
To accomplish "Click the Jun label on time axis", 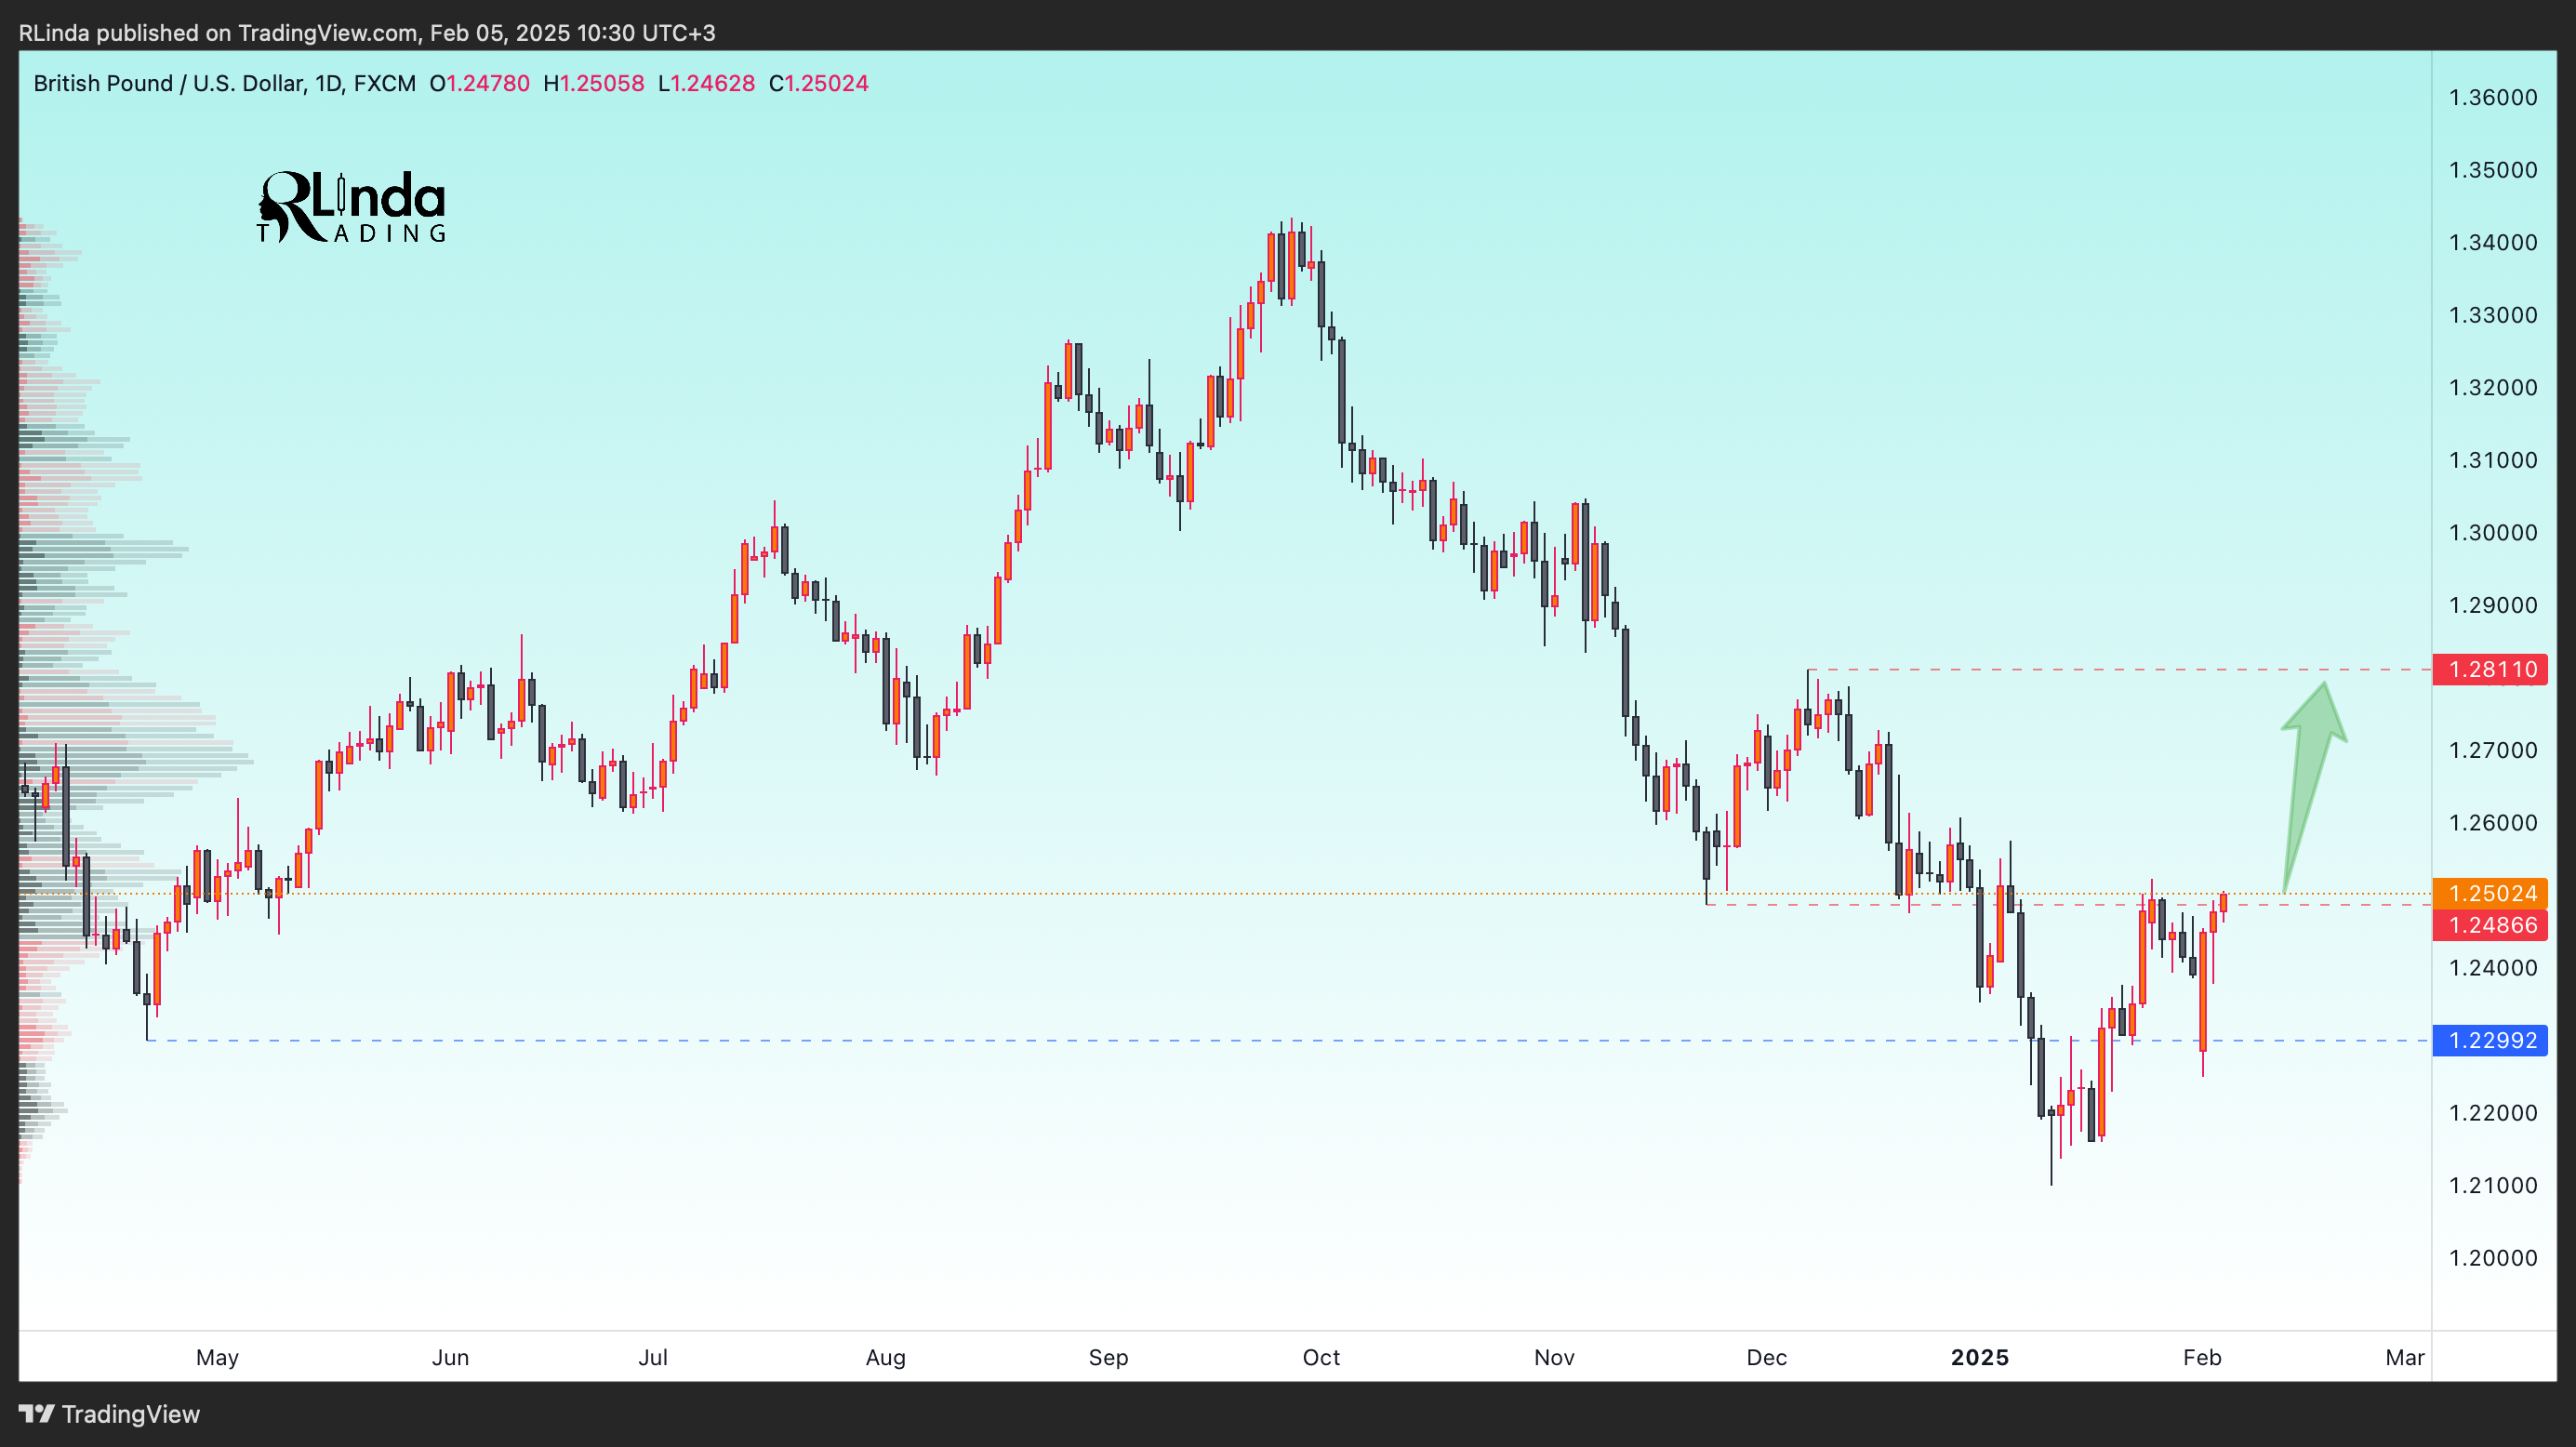I will coord(450,1358).
